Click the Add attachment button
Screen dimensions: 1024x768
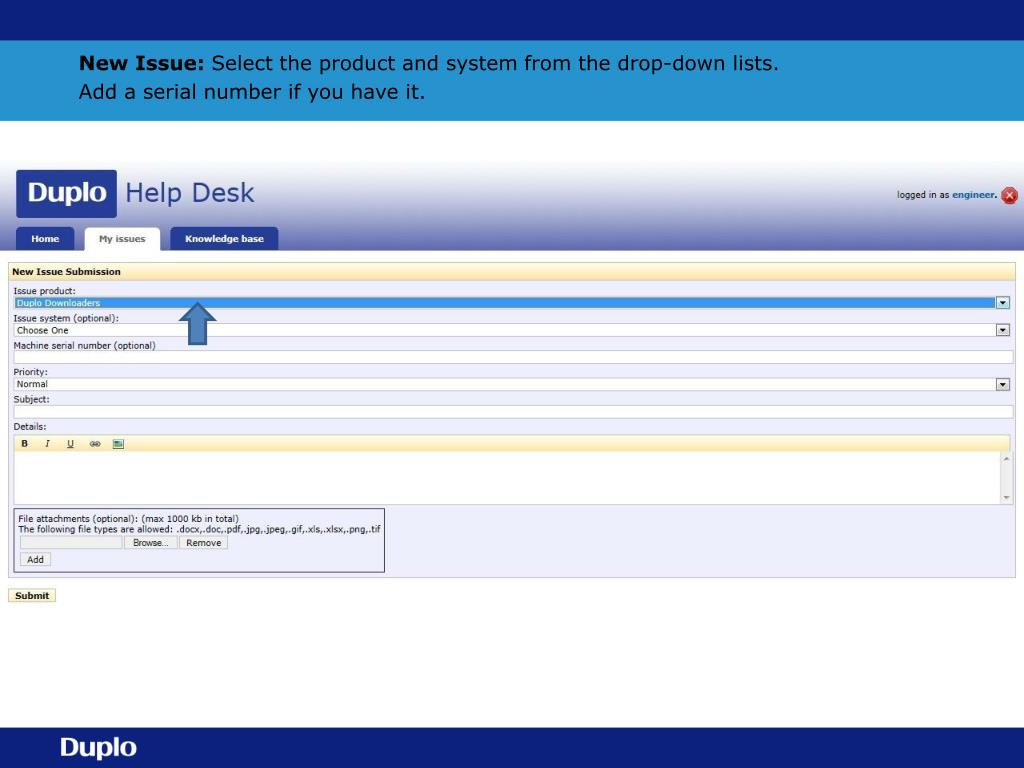tap(35, 560)
